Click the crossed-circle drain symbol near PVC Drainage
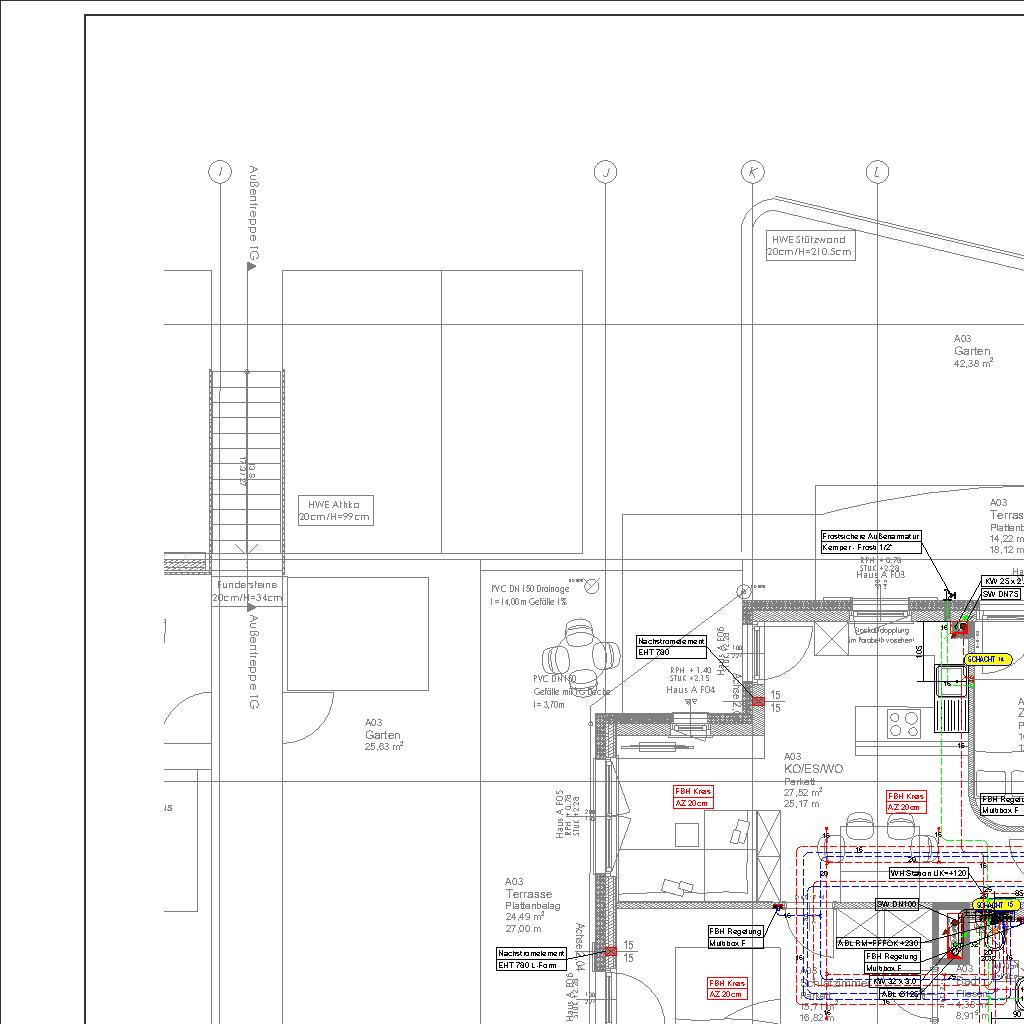Screen dimensions: 1024x1024 coord(592,586)
